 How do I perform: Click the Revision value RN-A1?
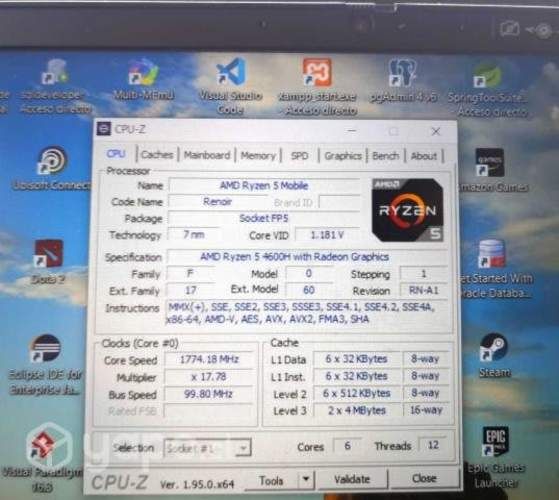(424, 290)
